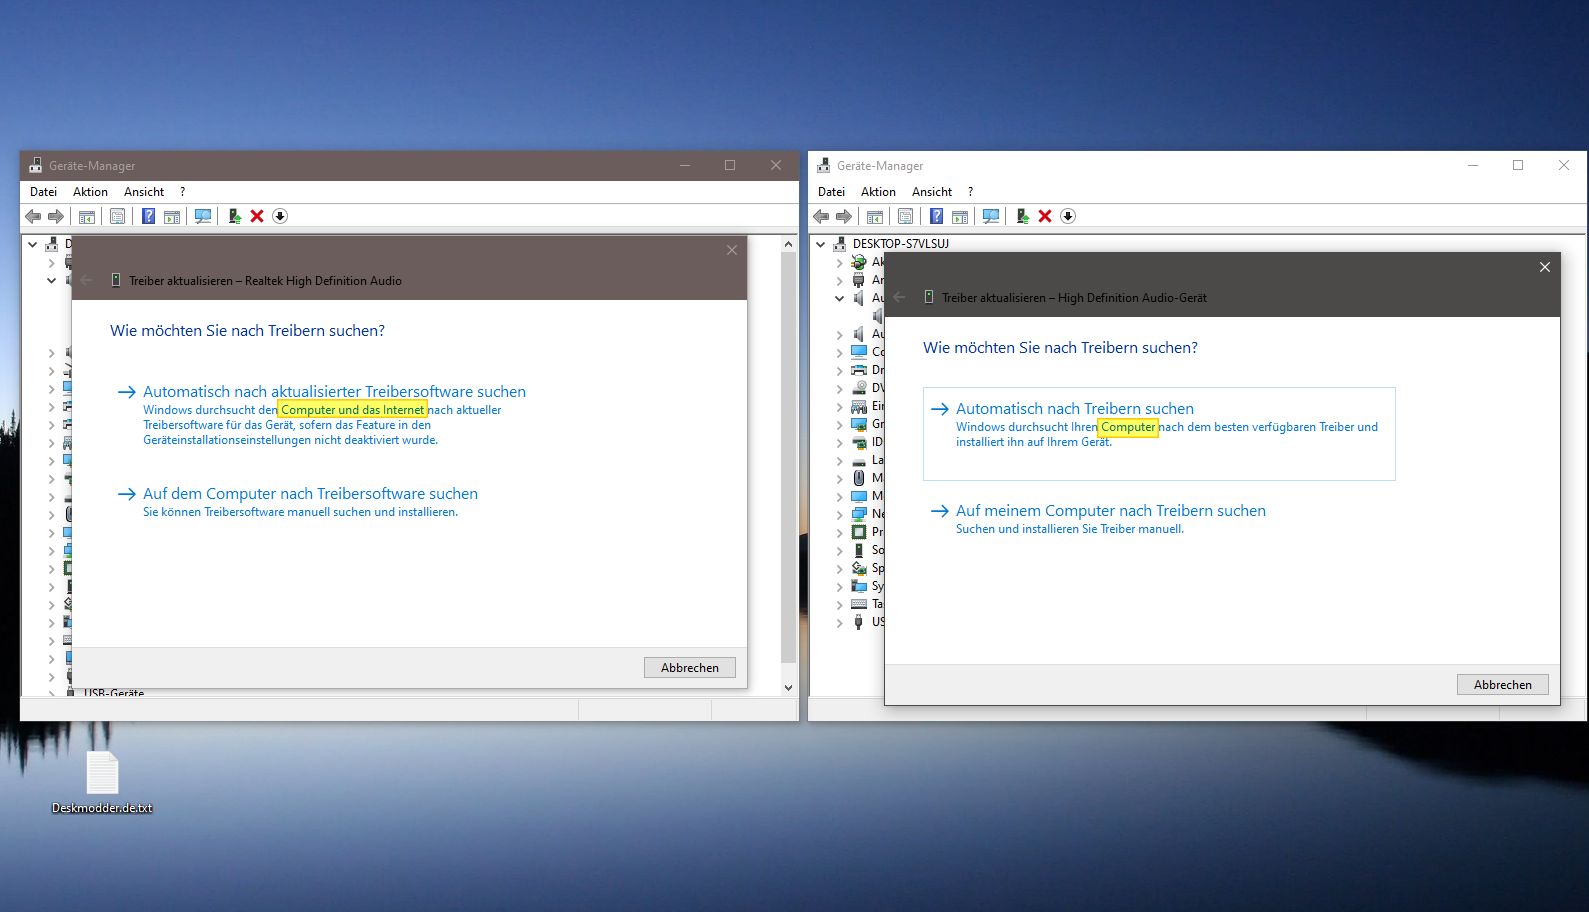Click red X uninstall device icon in left window
The height and width of the screenshot is (912, 1589).
[x=257, y=216]
